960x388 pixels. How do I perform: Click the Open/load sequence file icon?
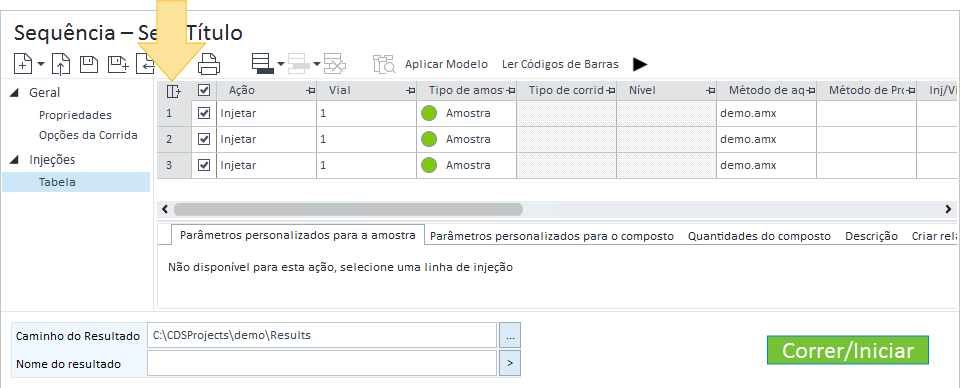[x=61, y=64]
